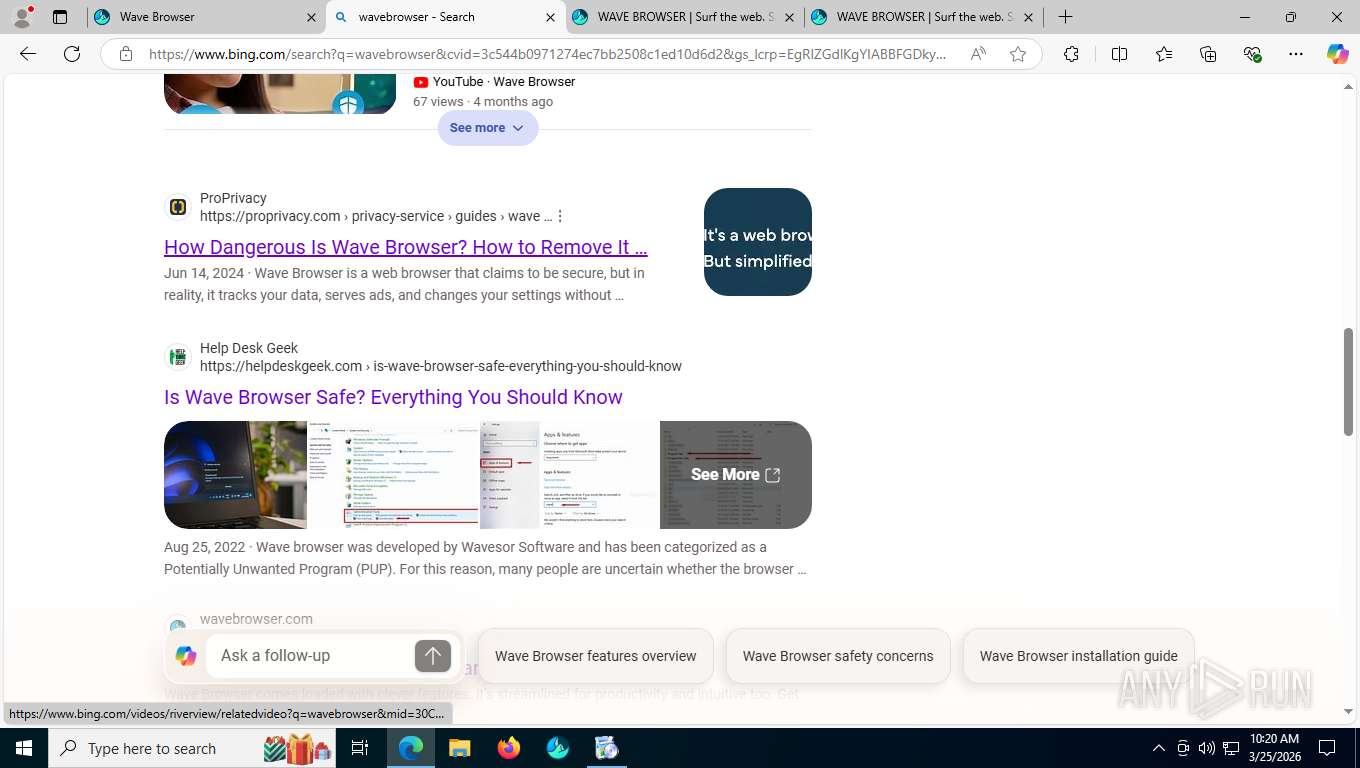Open a new tab with plus
This screenshot has height=768, width=1360.
click(x=1066, y=17)
